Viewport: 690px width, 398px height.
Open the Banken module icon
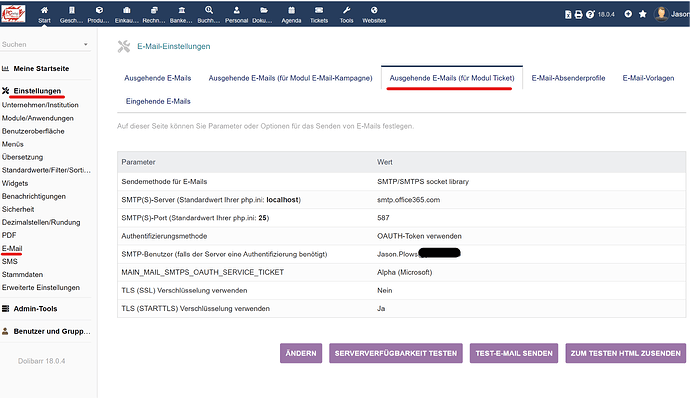181,10
